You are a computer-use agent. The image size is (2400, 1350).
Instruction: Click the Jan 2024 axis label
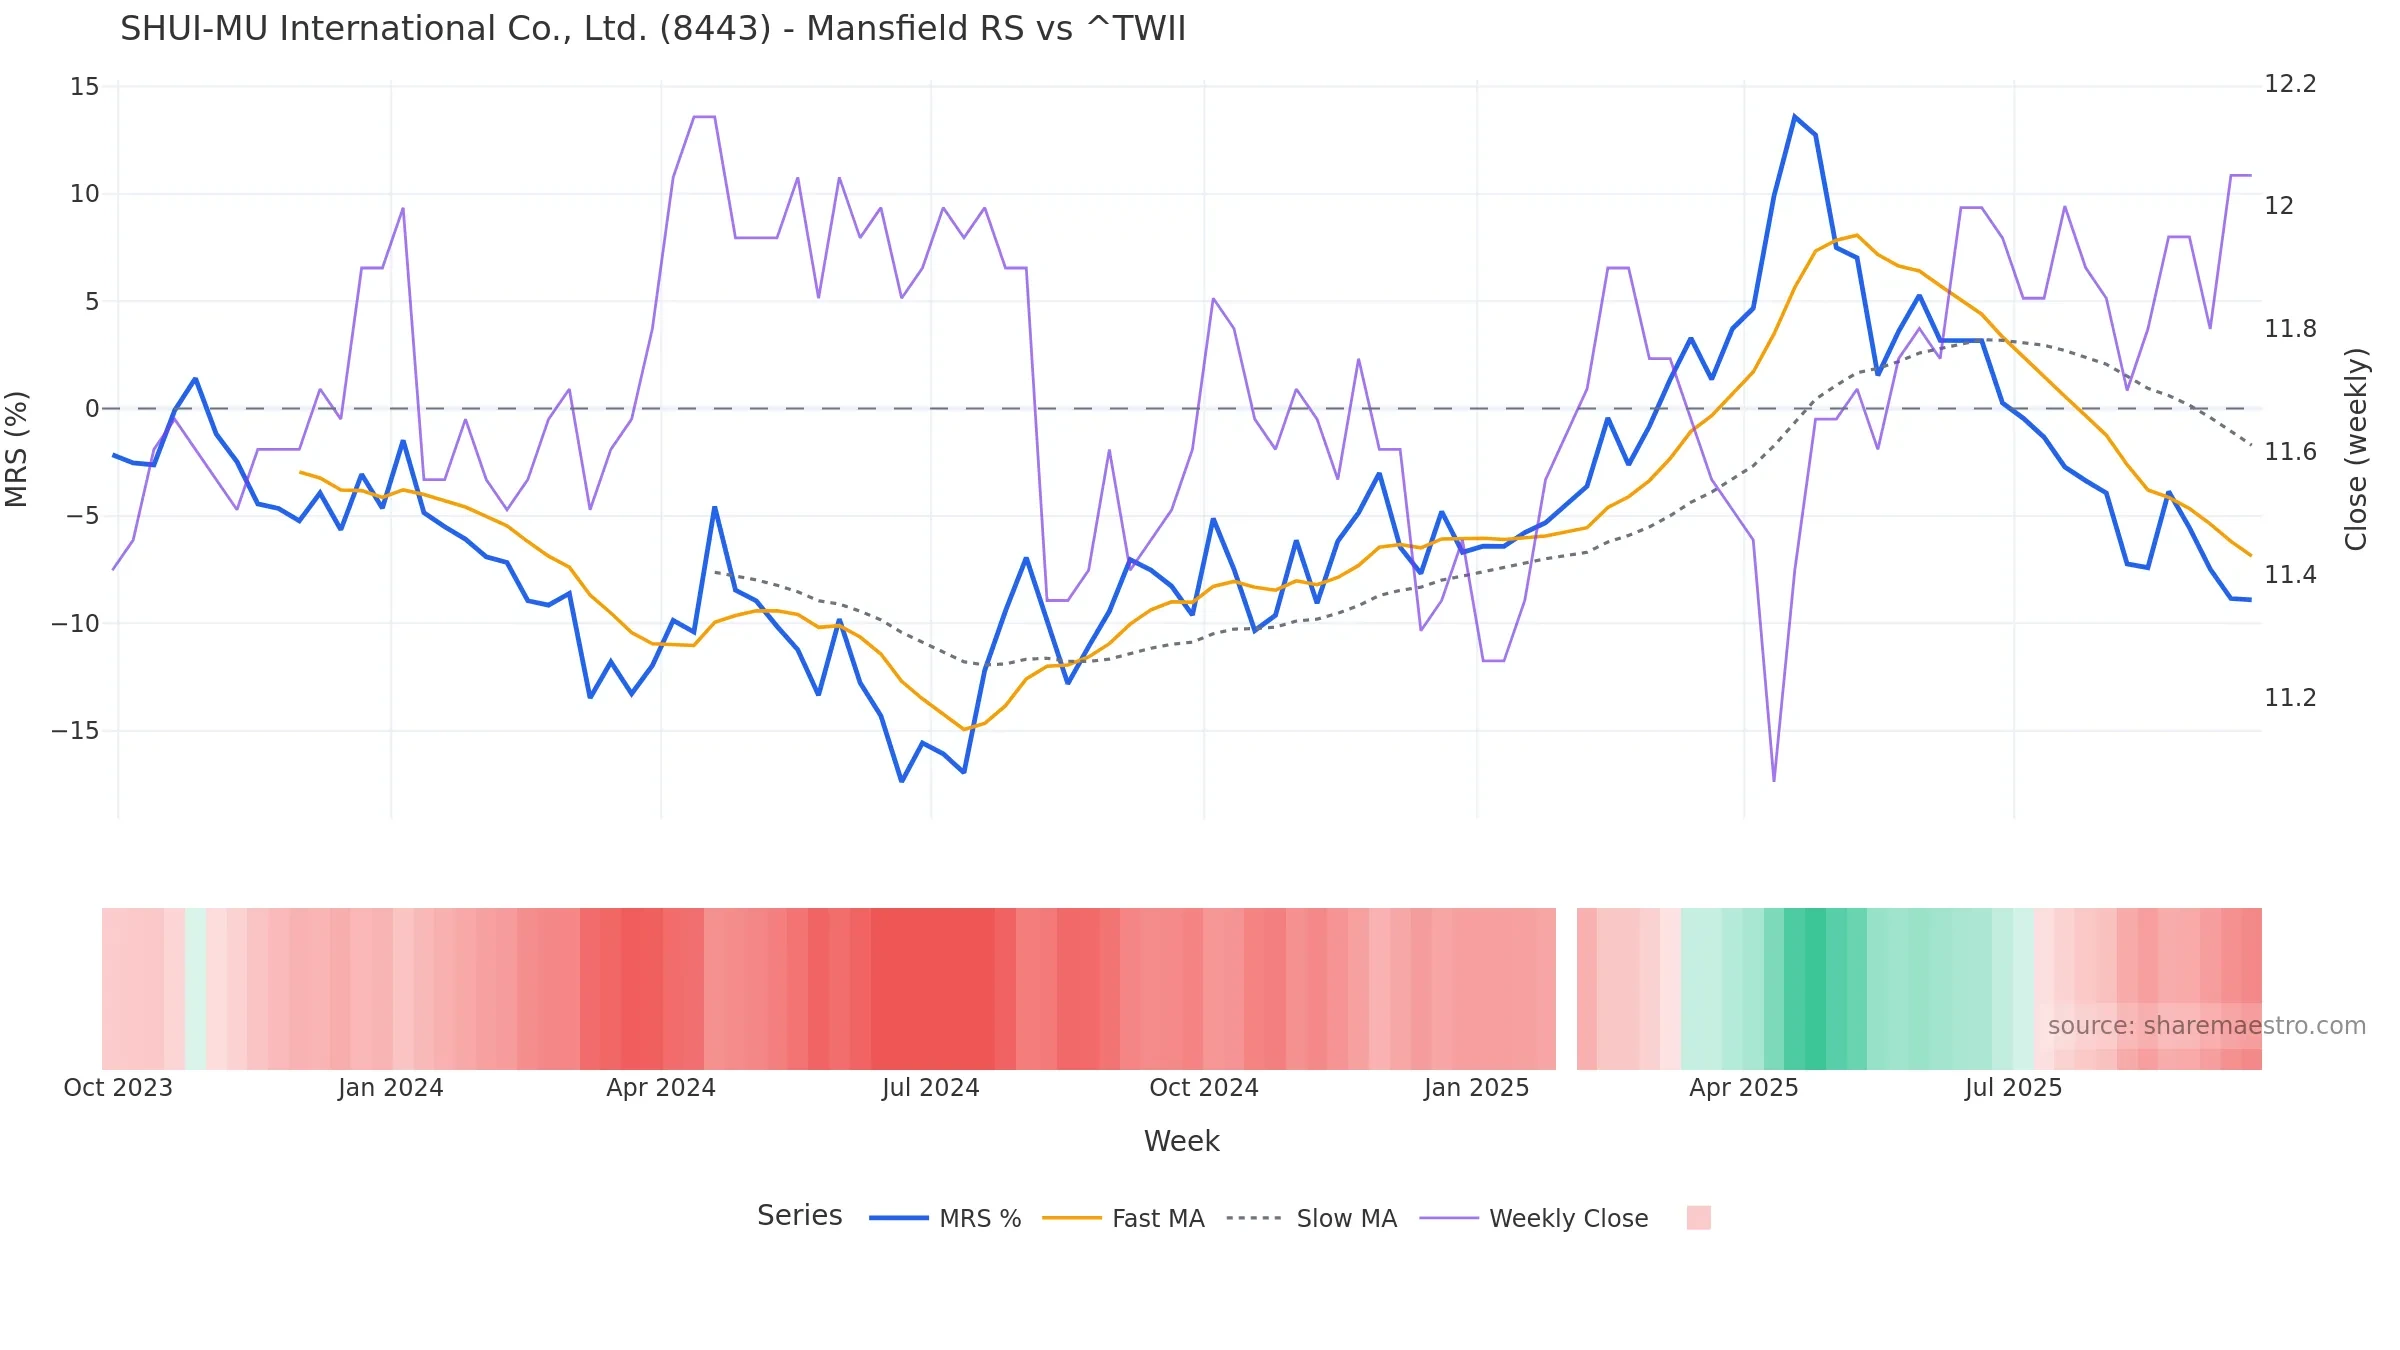[x=390, y=1087]
